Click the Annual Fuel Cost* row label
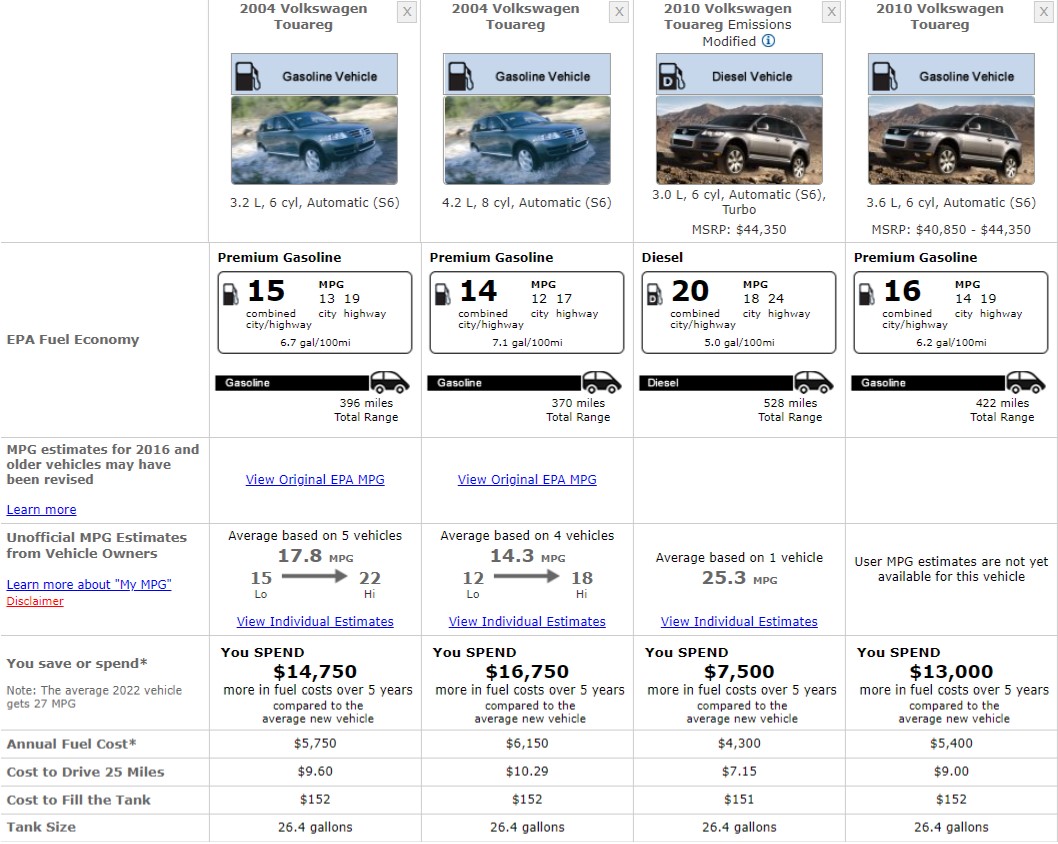Image resolution: width=1058 pixels, height=844 pixels. tap(72, 744)
